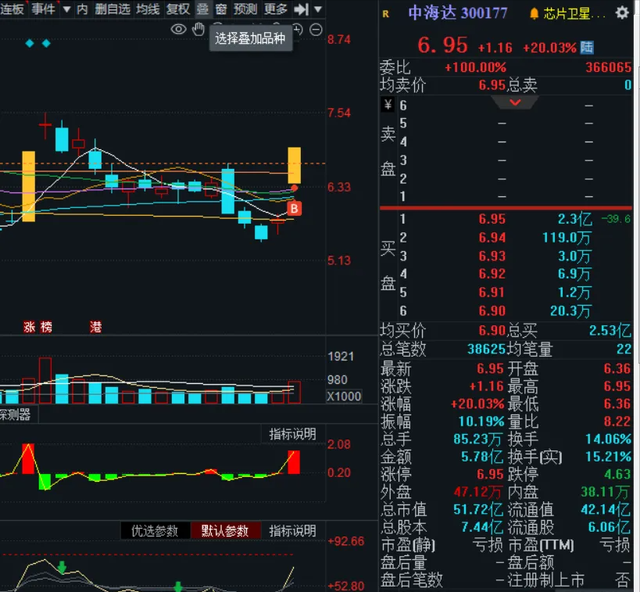The image size is (640, 592).
Task: Click the 榜 tag below the chart
Action: 46,327
